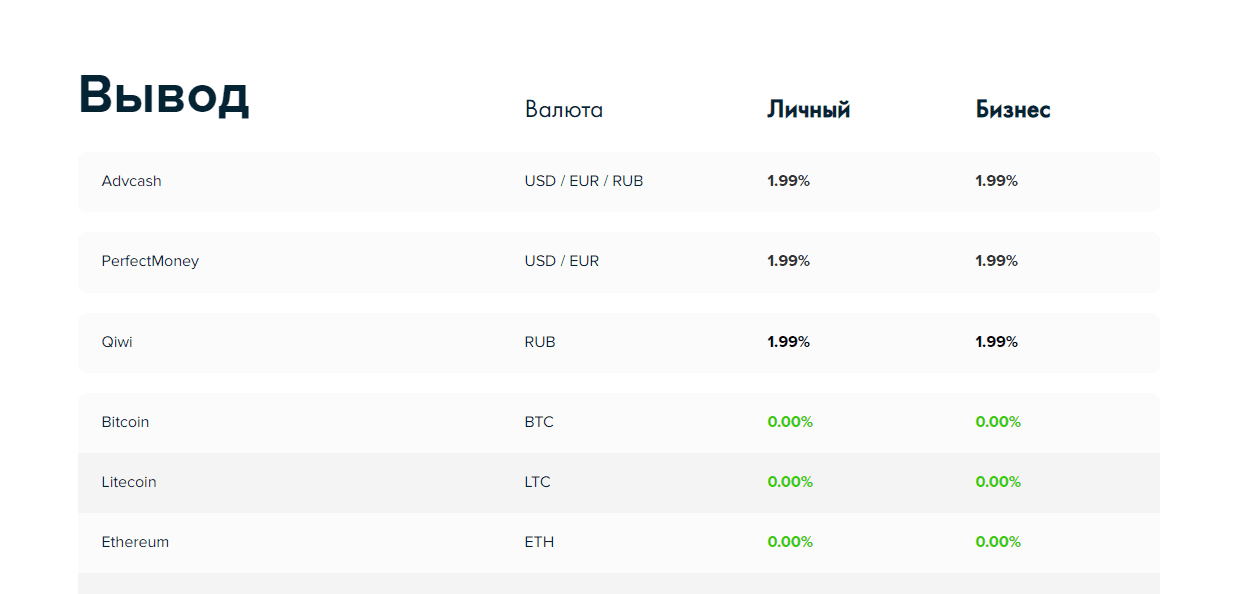
Task: Select the Bitcoin withdrawal row
Action: point(125,422)
